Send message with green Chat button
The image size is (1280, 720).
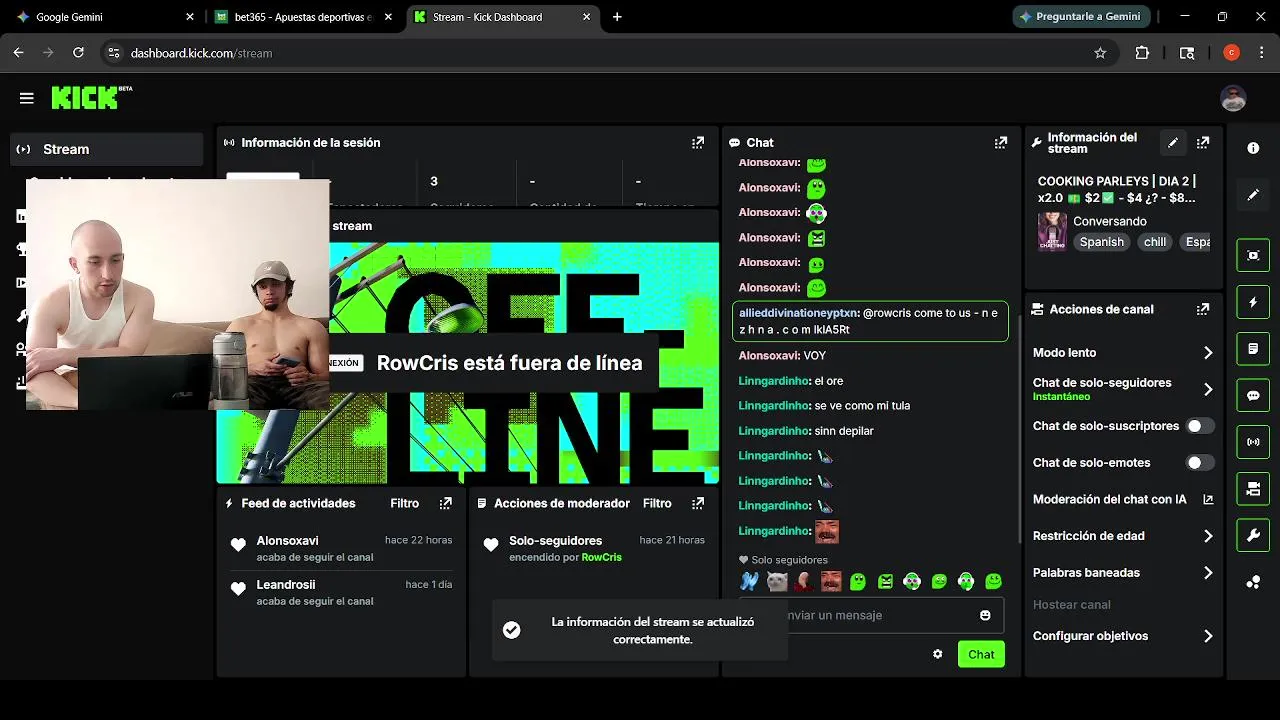click(981, 654)
